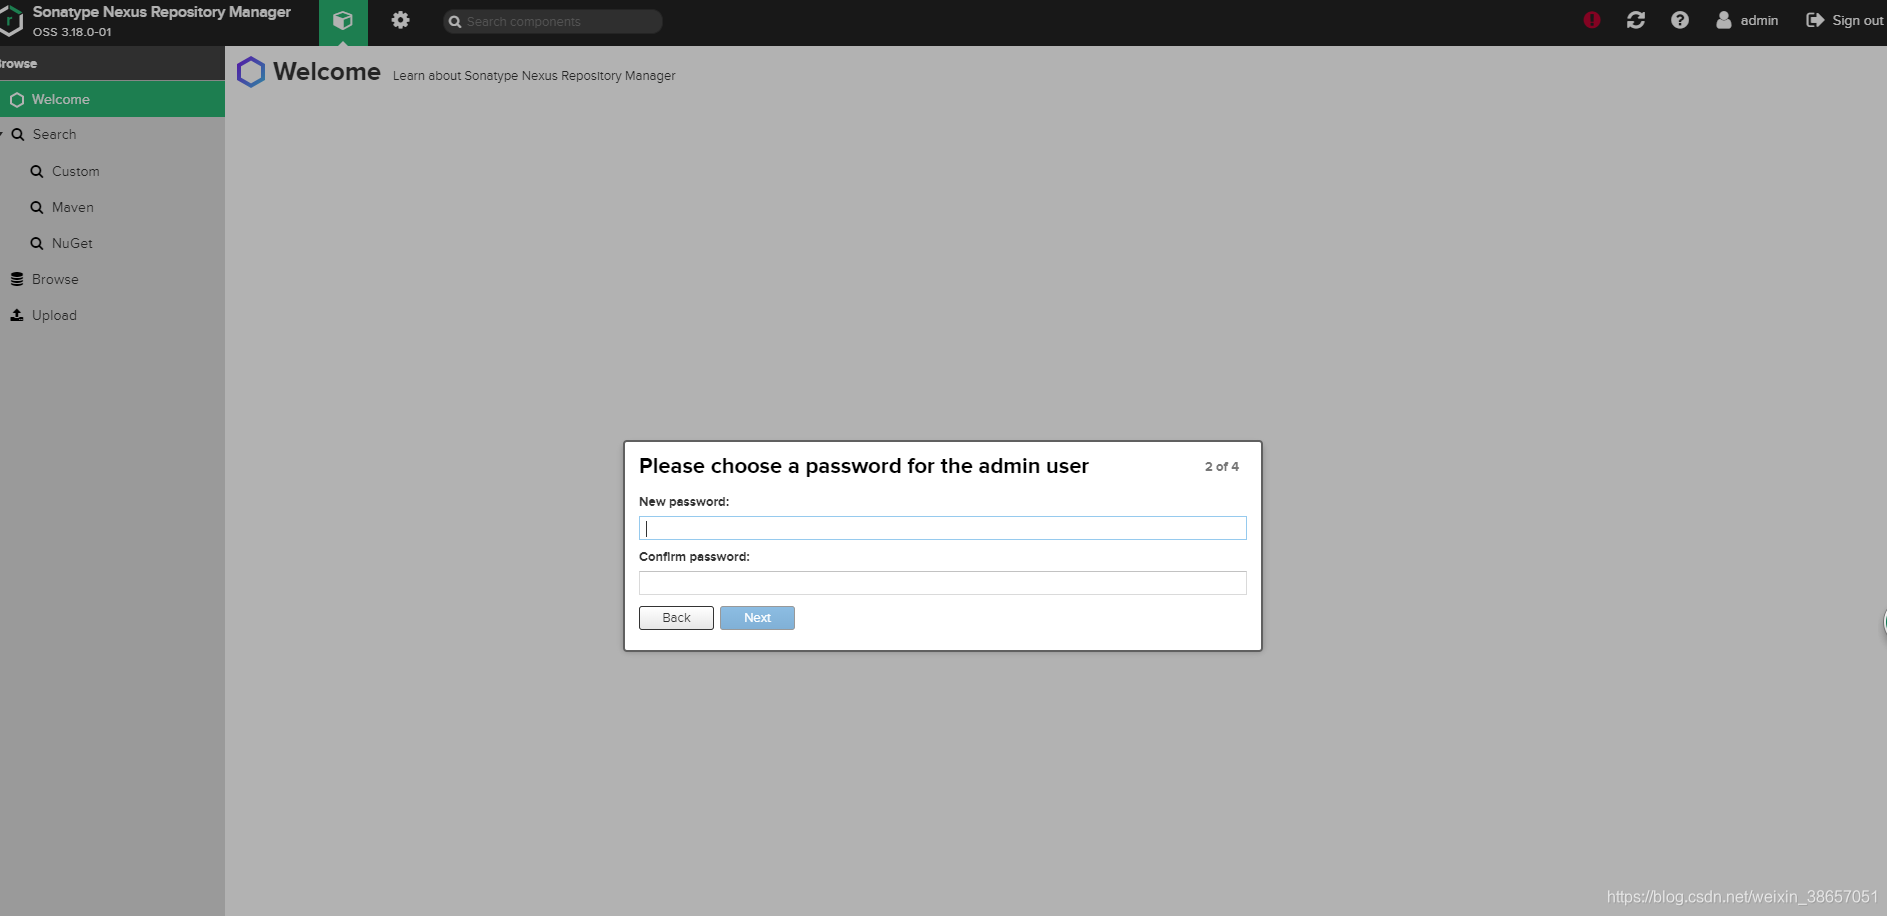Click the Welcome hexagon icon in page header

click(251, 72)
